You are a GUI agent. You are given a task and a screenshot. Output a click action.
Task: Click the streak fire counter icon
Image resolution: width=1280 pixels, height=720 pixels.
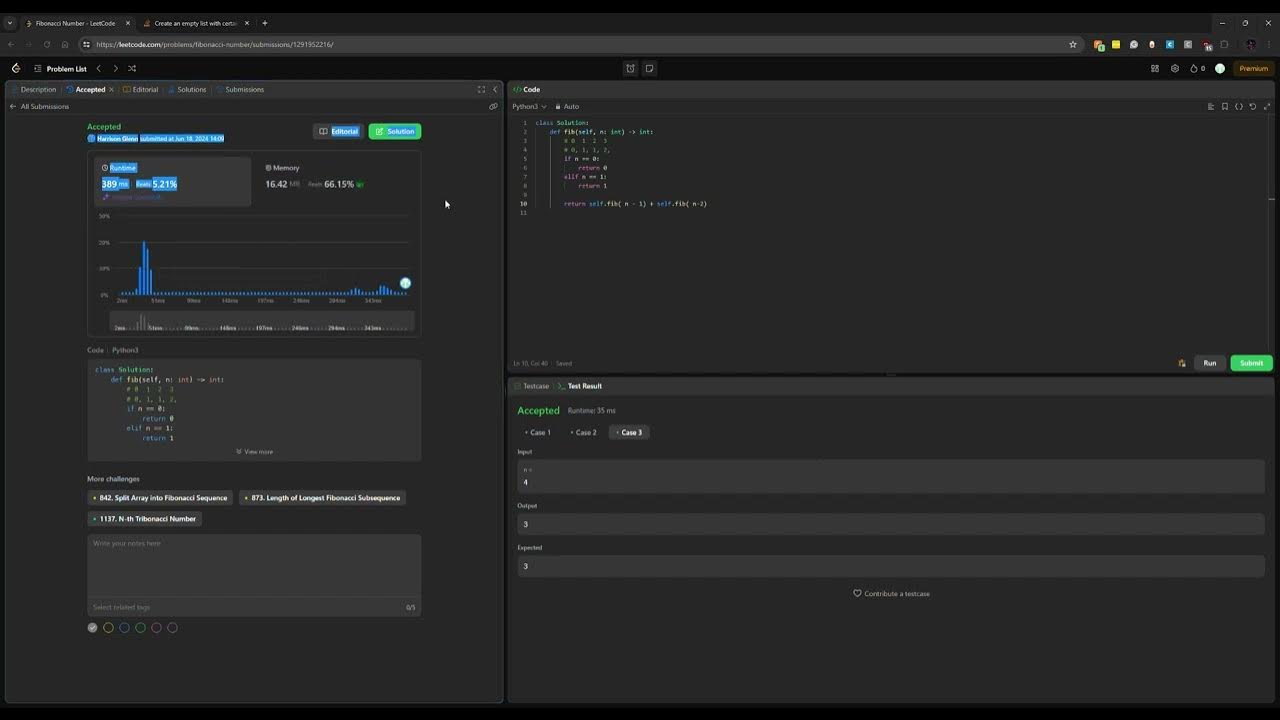(x=1197, y=69)
